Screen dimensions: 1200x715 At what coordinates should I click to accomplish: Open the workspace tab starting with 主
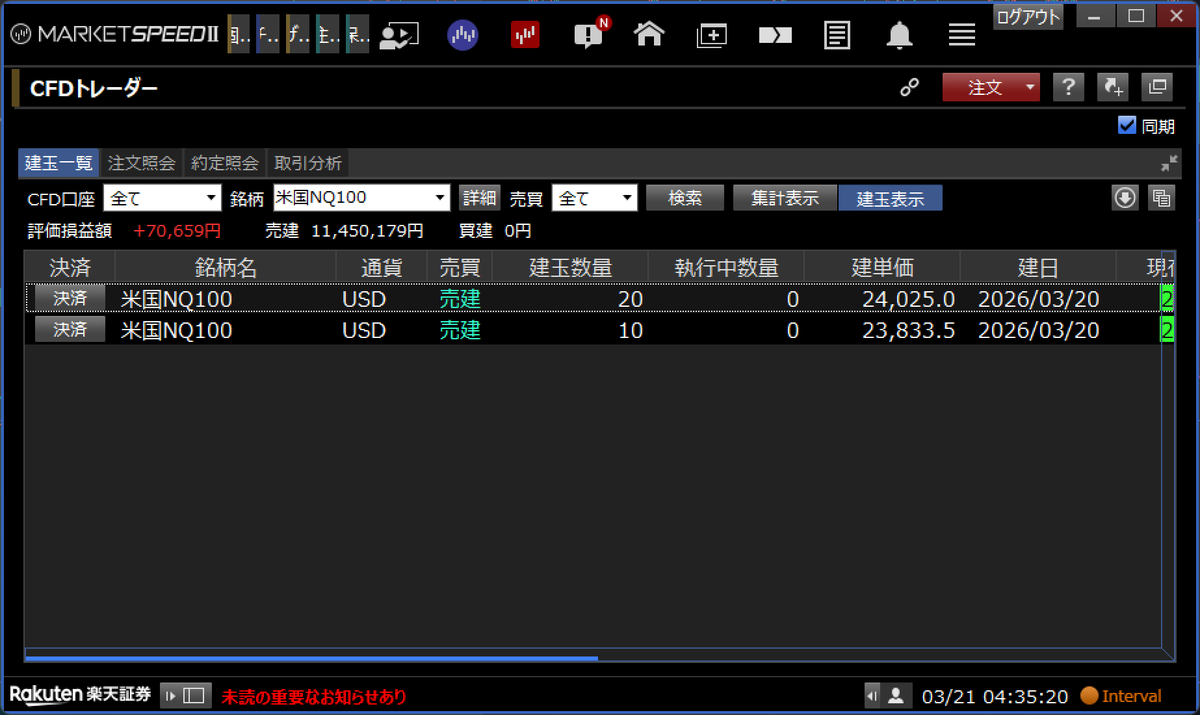[328, 34]
